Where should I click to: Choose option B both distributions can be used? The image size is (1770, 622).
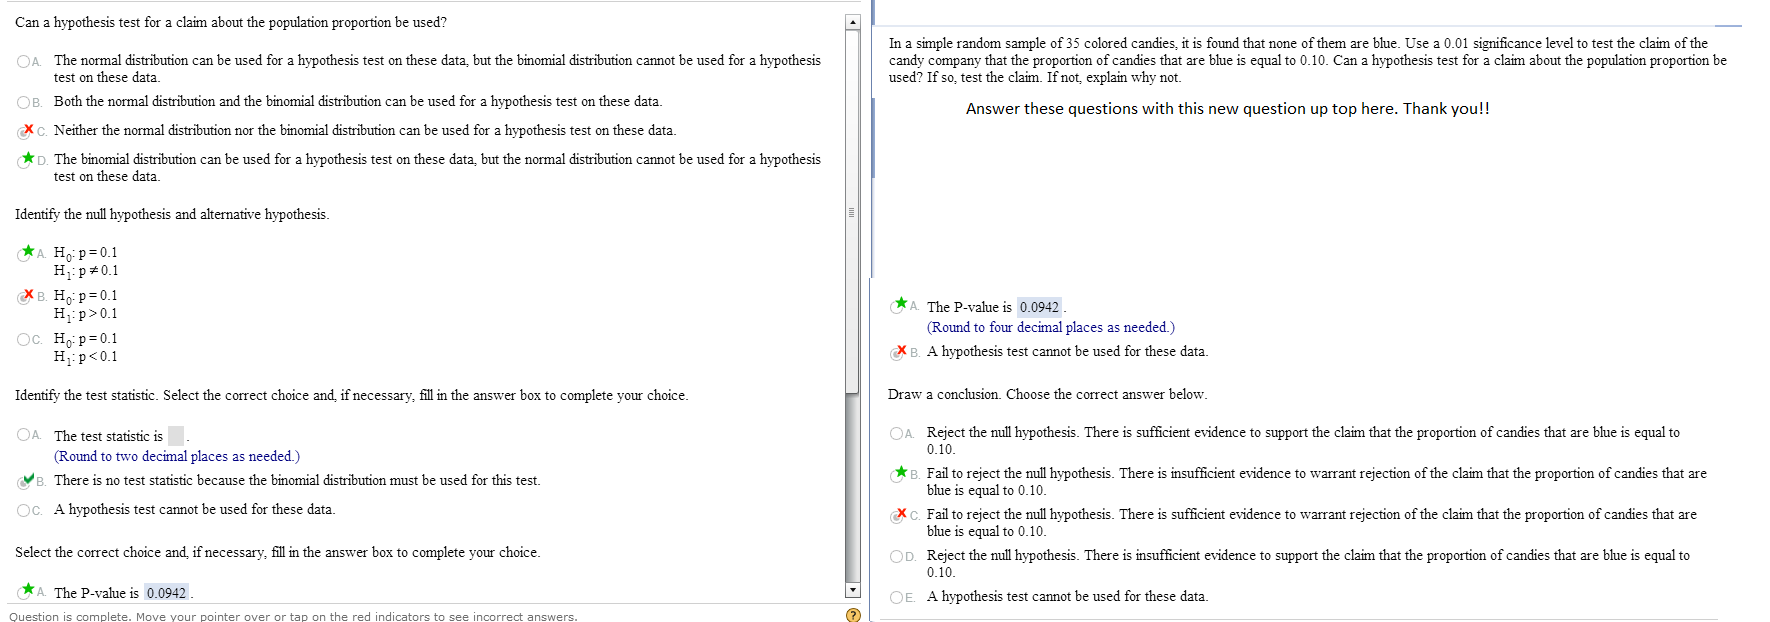[23, 102]
